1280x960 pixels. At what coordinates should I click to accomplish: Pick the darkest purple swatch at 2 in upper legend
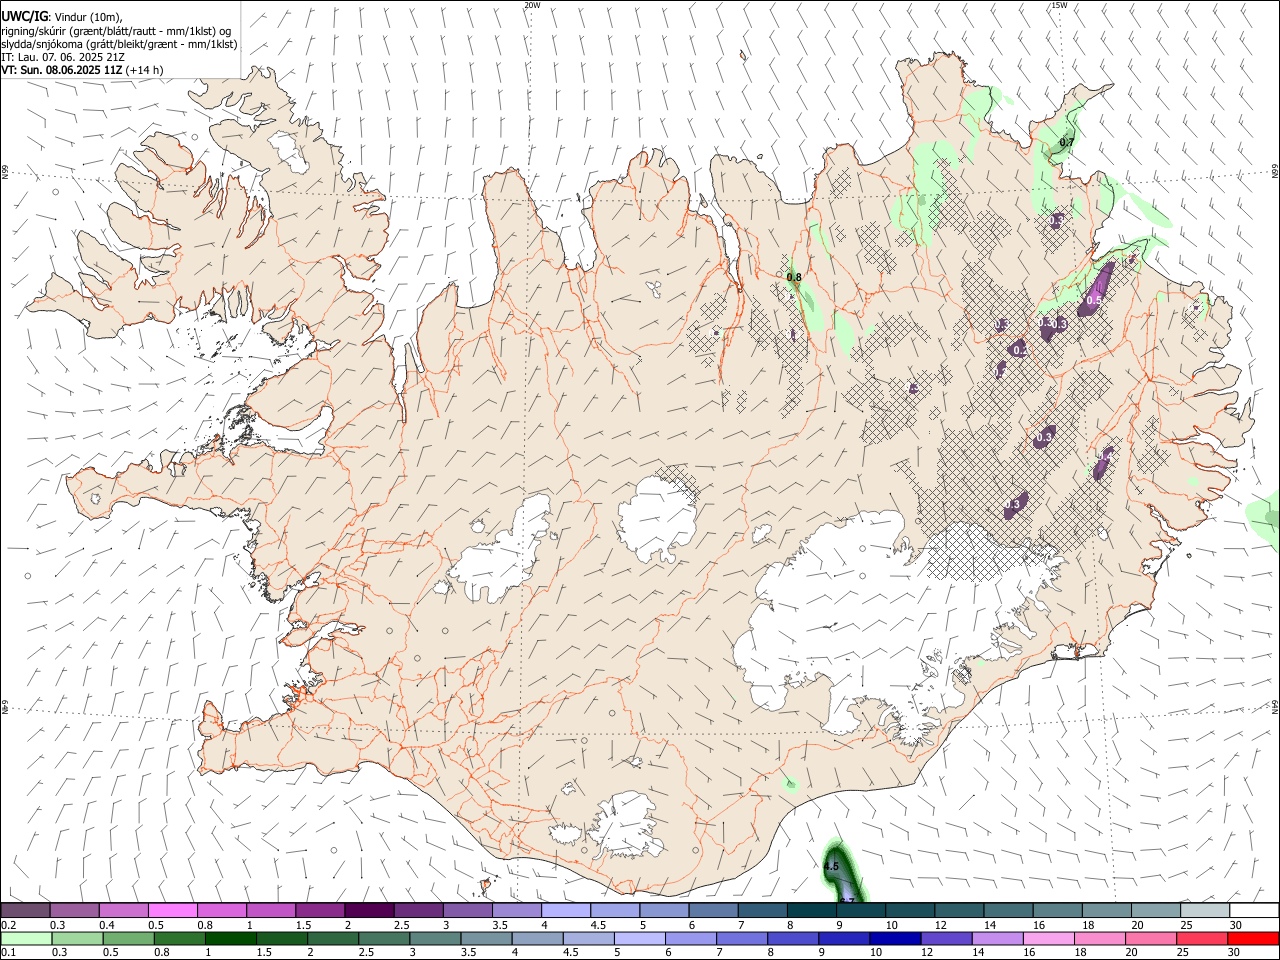point(369,910)
